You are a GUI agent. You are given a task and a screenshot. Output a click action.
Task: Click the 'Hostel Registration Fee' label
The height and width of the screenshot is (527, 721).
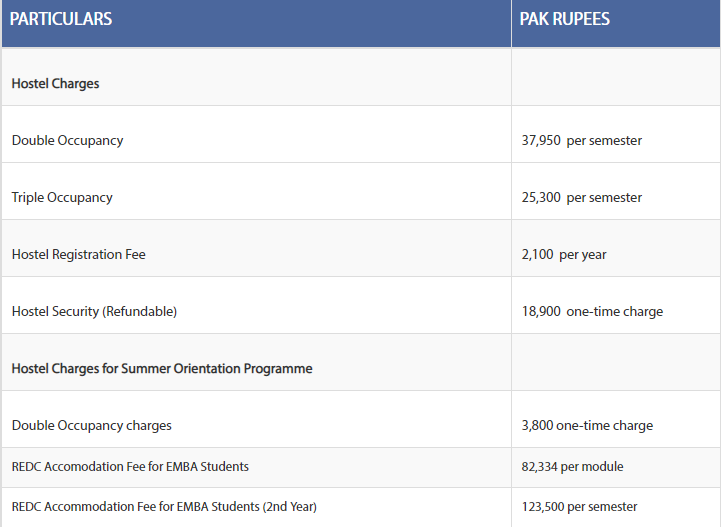tap(79, 254)
